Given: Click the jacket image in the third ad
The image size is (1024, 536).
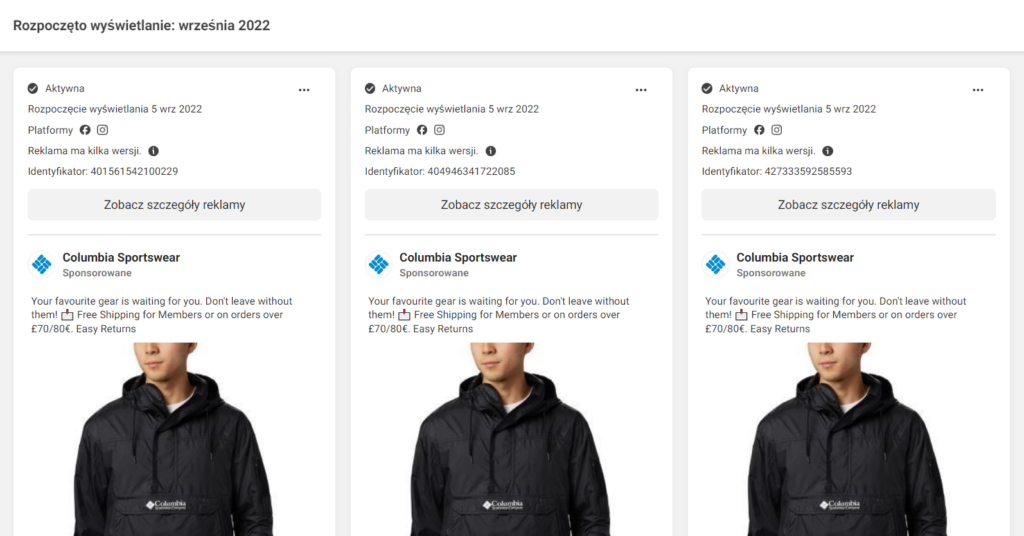Looking at the screenshot, I should 848,439.
